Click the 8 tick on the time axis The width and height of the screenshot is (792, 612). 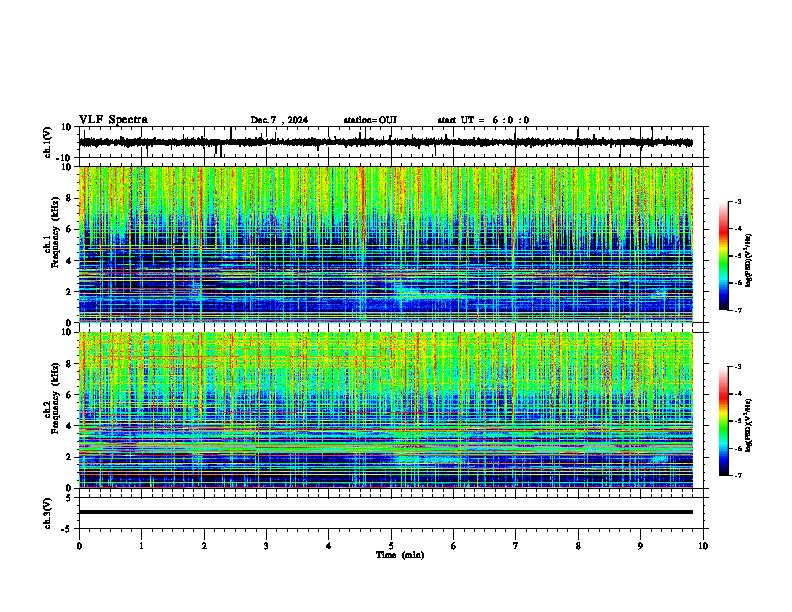(578, 546)
